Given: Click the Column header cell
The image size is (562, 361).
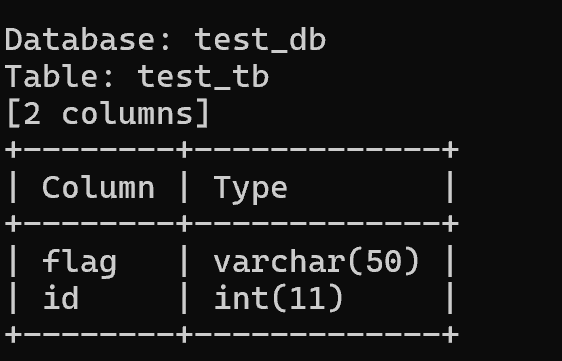Looking at the screenshot, I should (x=99, y=187).
